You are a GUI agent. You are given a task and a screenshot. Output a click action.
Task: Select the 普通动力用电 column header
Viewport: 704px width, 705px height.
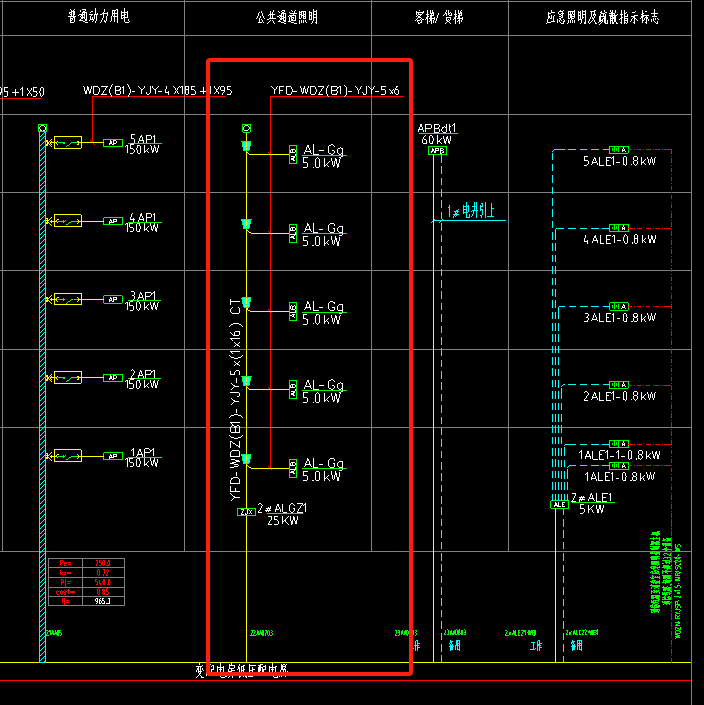pyautogui.click(x=99, y=17)
